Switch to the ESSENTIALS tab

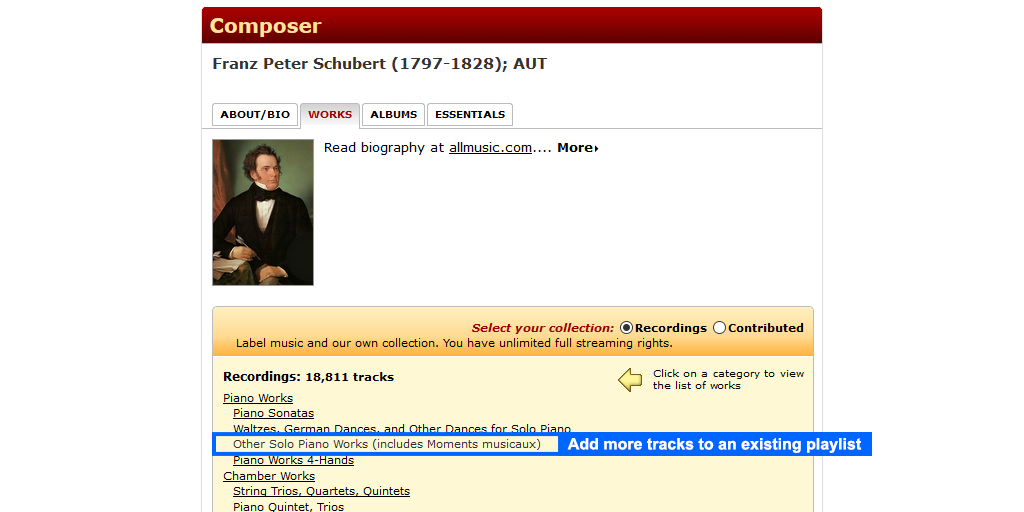470,114
